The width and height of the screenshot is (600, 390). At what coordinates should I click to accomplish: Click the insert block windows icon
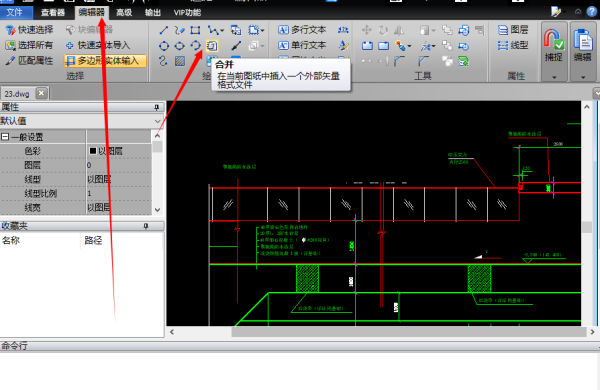[236, 30]
